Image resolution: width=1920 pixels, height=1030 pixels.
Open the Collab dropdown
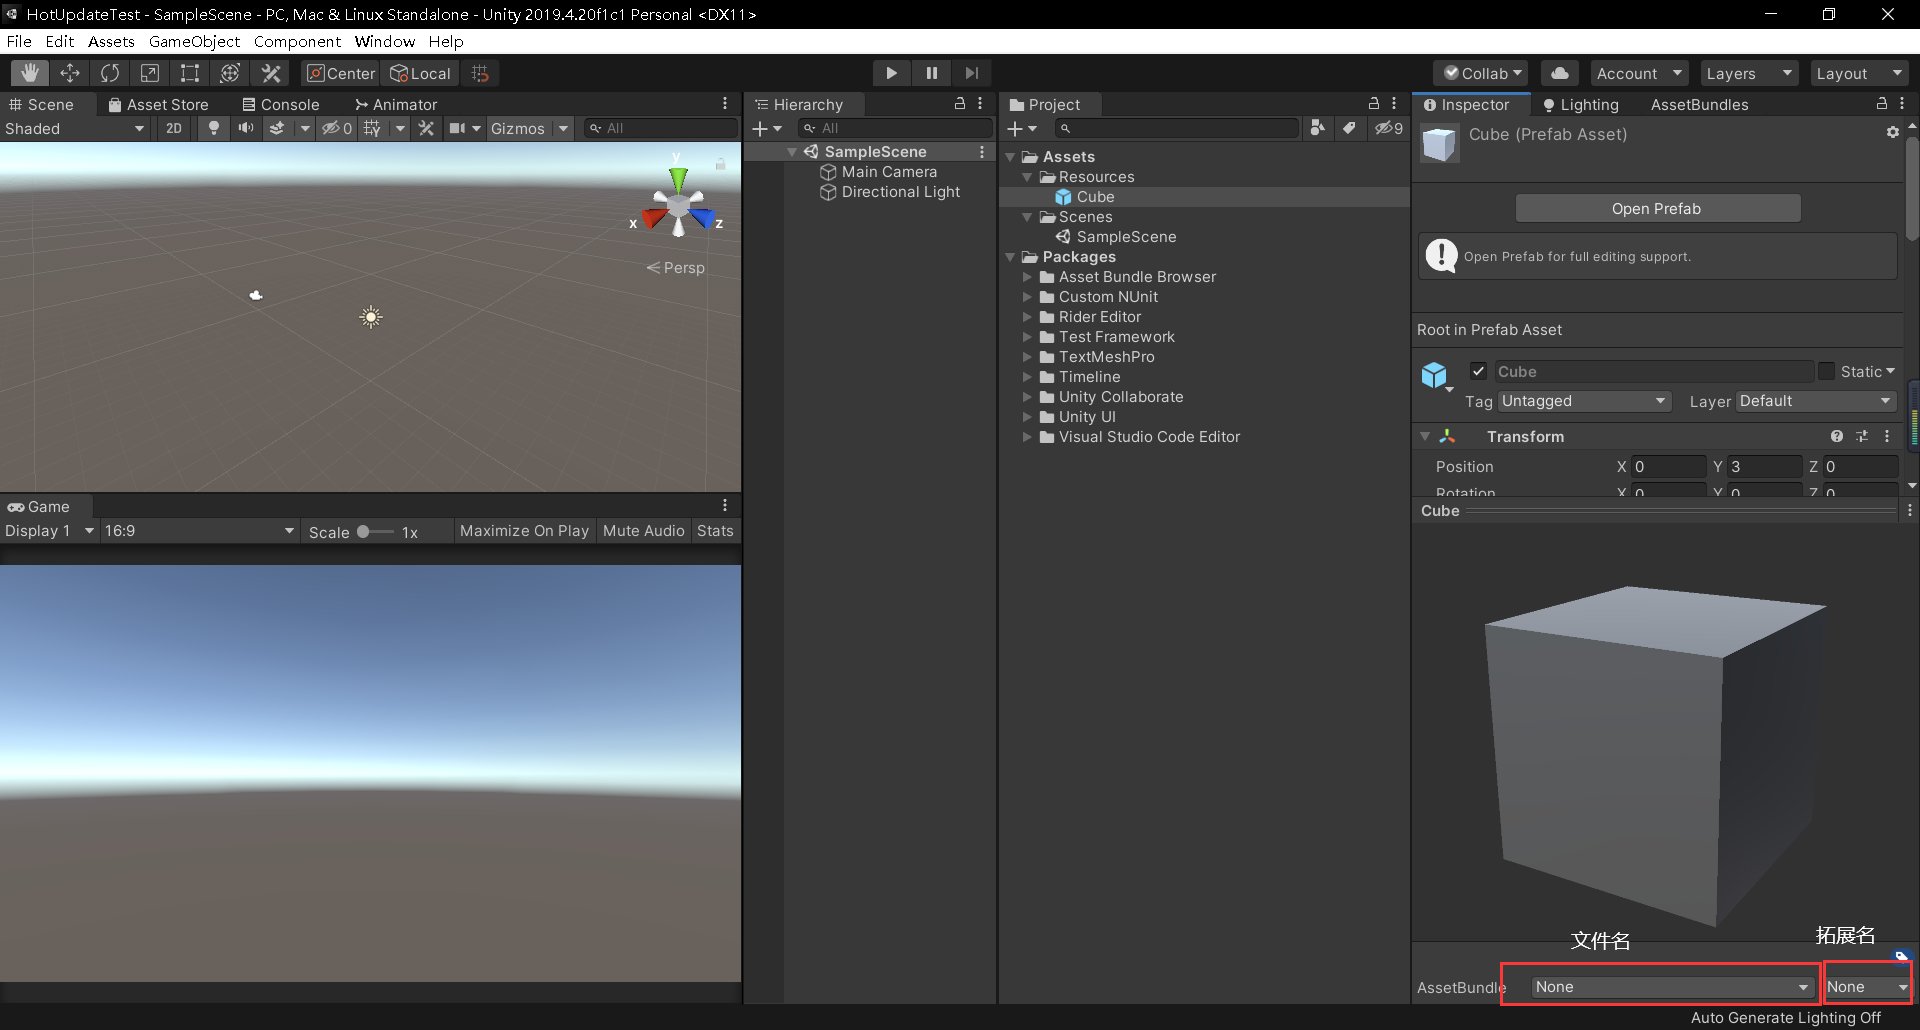click(x=1482, y=73)
